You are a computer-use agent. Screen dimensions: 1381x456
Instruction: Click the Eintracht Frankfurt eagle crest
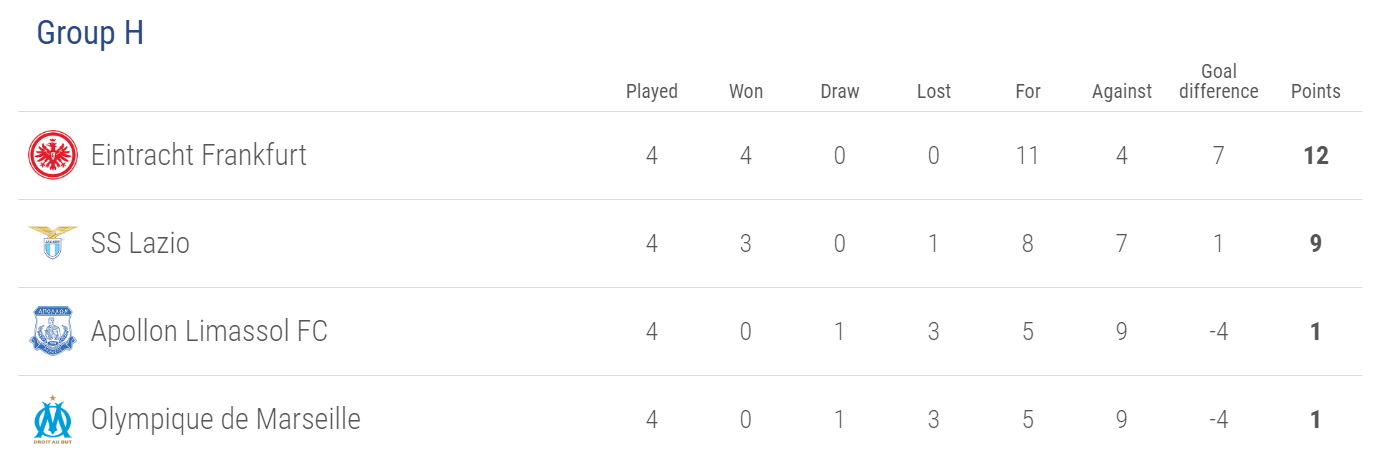point(53,155)
